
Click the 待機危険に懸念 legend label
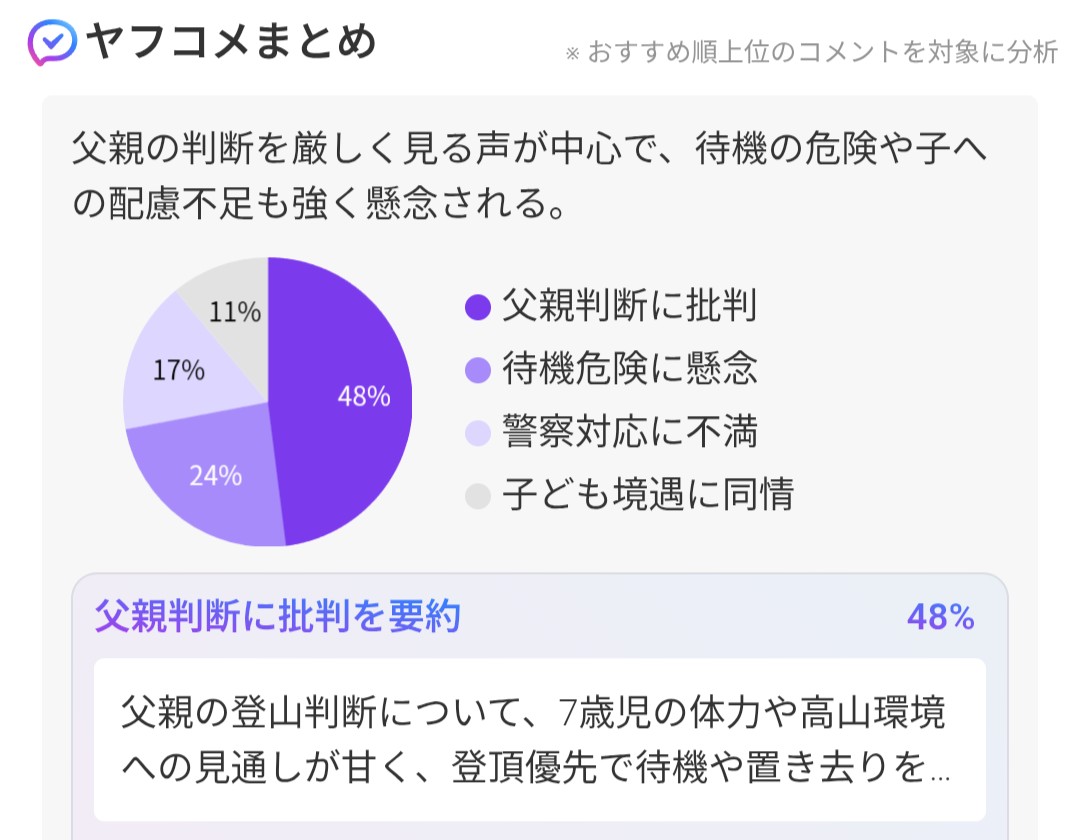(629, 369)
